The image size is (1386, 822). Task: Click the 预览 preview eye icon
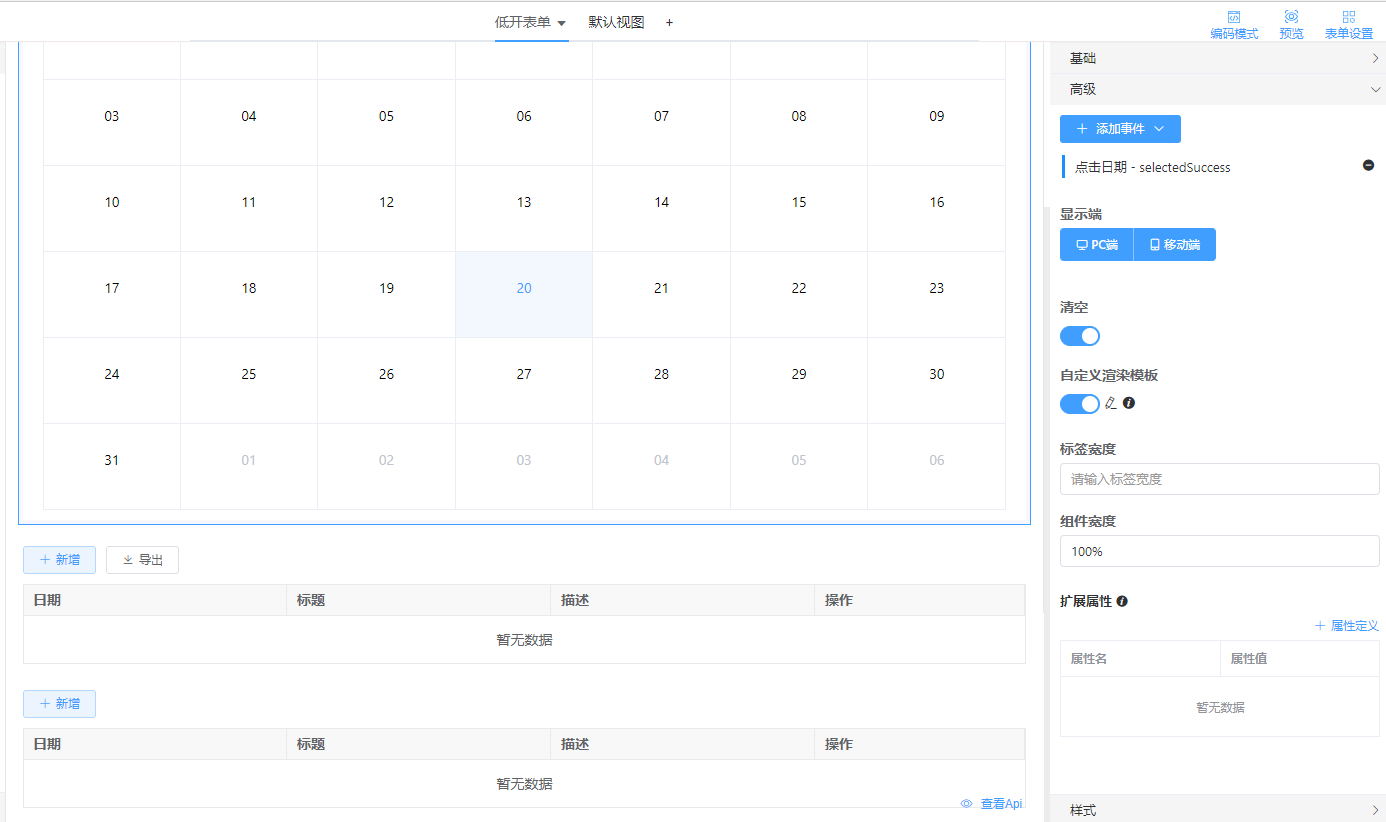coord(1291,17)
